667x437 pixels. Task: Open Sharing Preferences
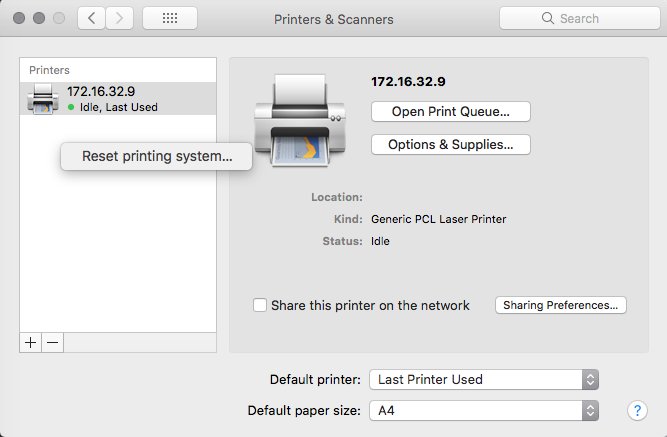(561, 305)
